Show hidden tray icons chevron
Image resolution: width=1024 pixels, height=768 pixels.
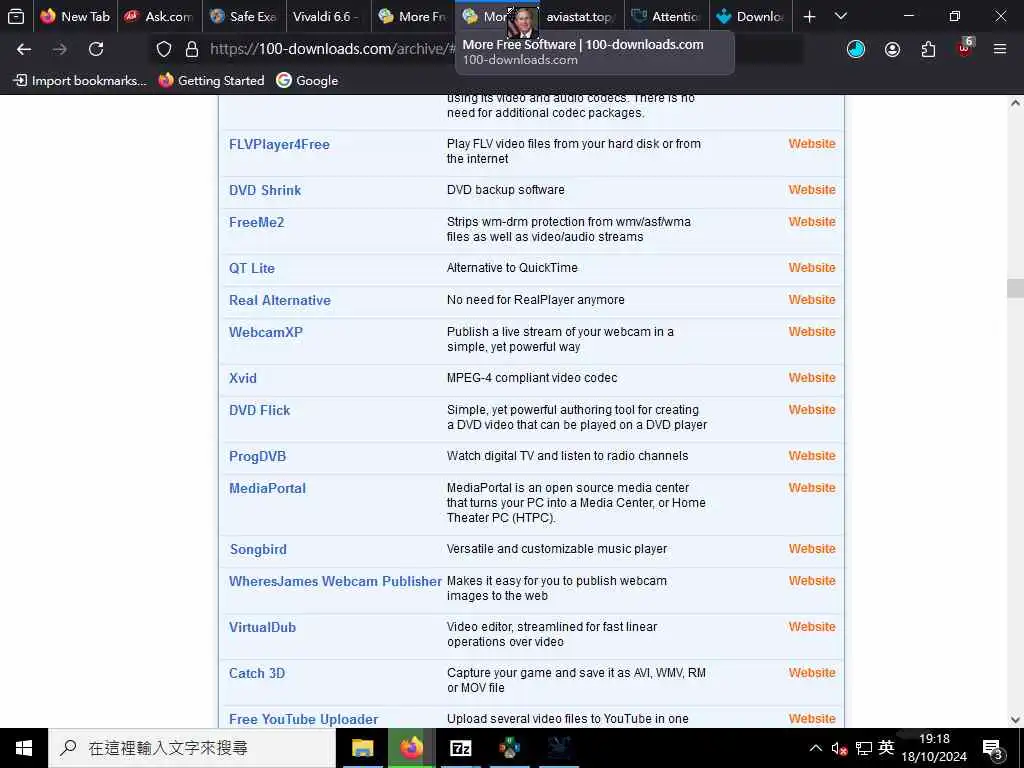coord(816,748)
